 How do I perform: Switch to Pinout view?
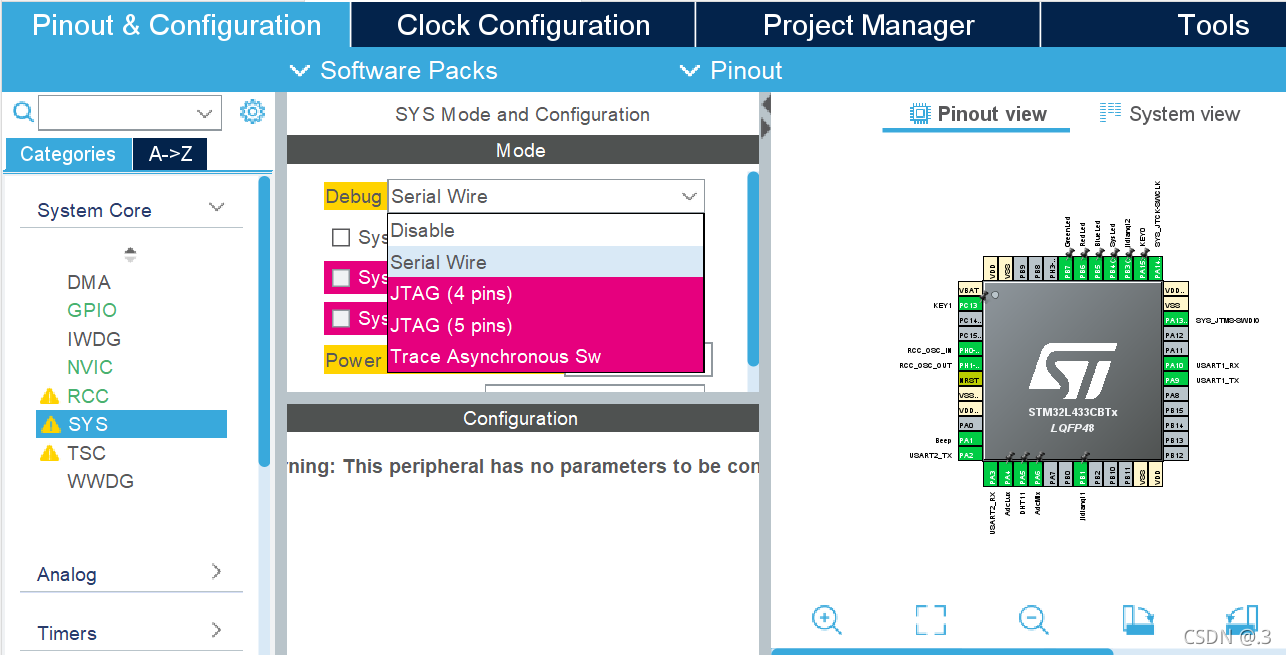click(977, 114)
